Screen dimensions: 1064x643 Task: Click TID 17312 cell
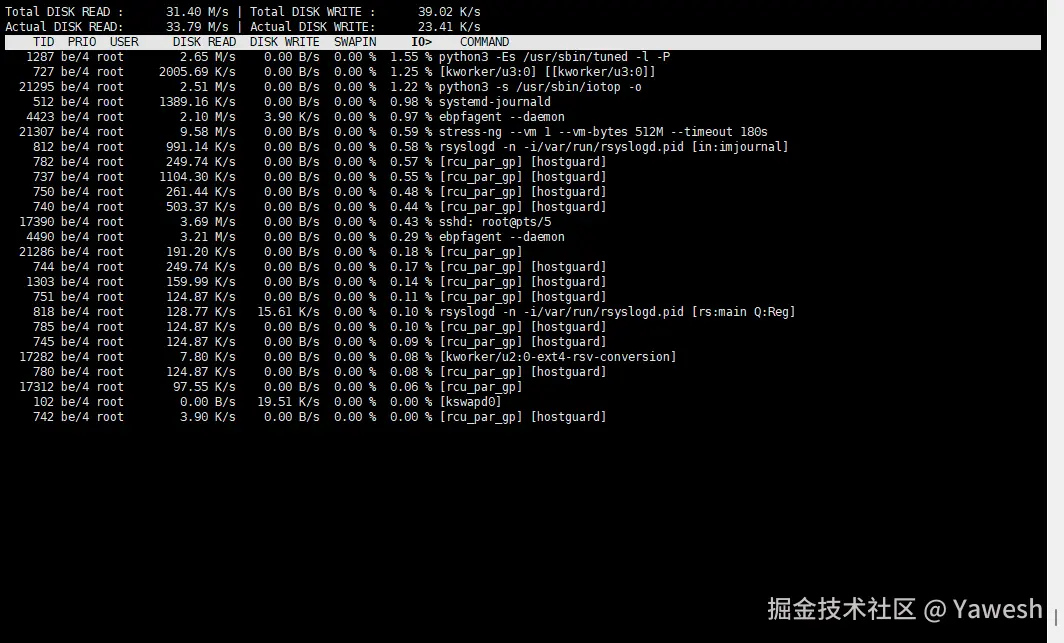(37, 387)
